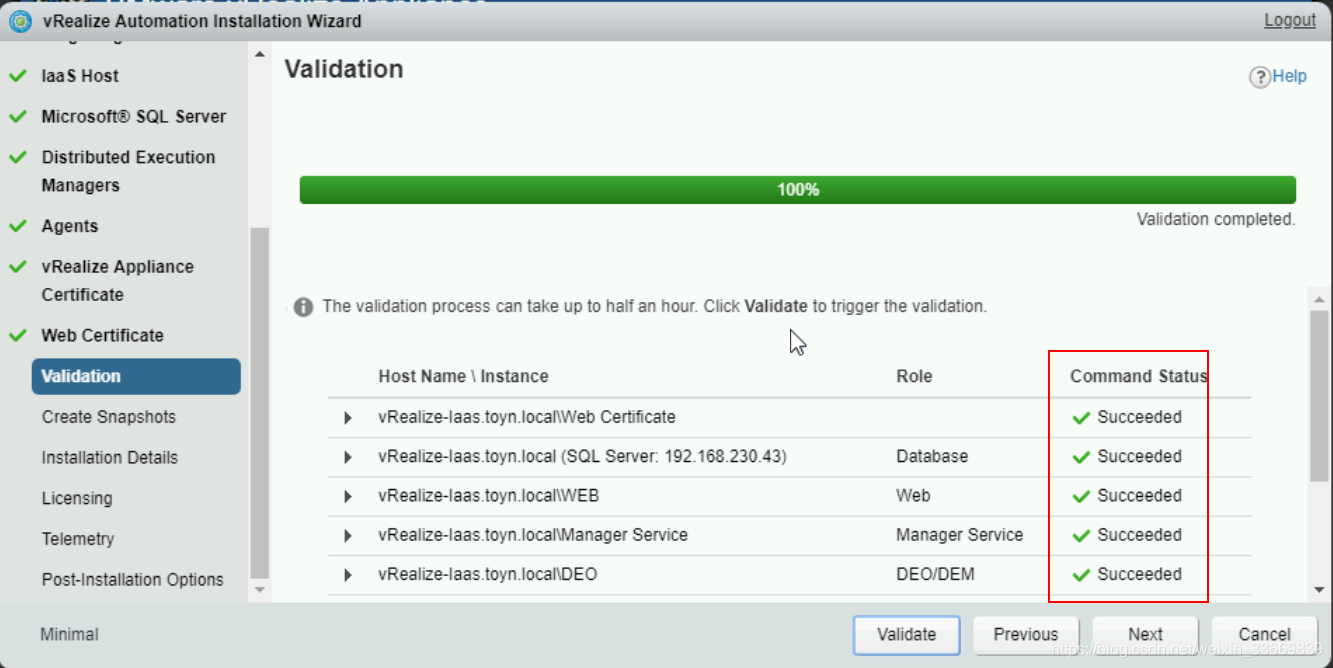Expand the vRealize-Iaas.toyn.local\DEO row
This screenshot has height=668, width=1333.
[348, 575]
